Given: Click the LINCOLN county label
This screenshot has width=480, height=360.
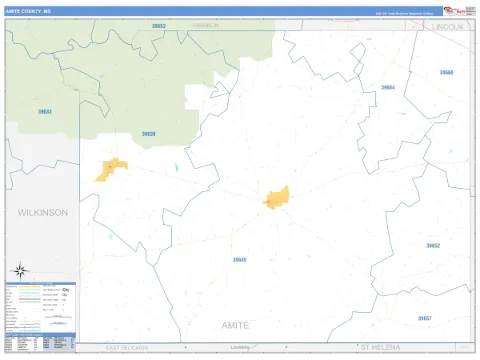Looking at the screenshot, I should pos(447,27).
